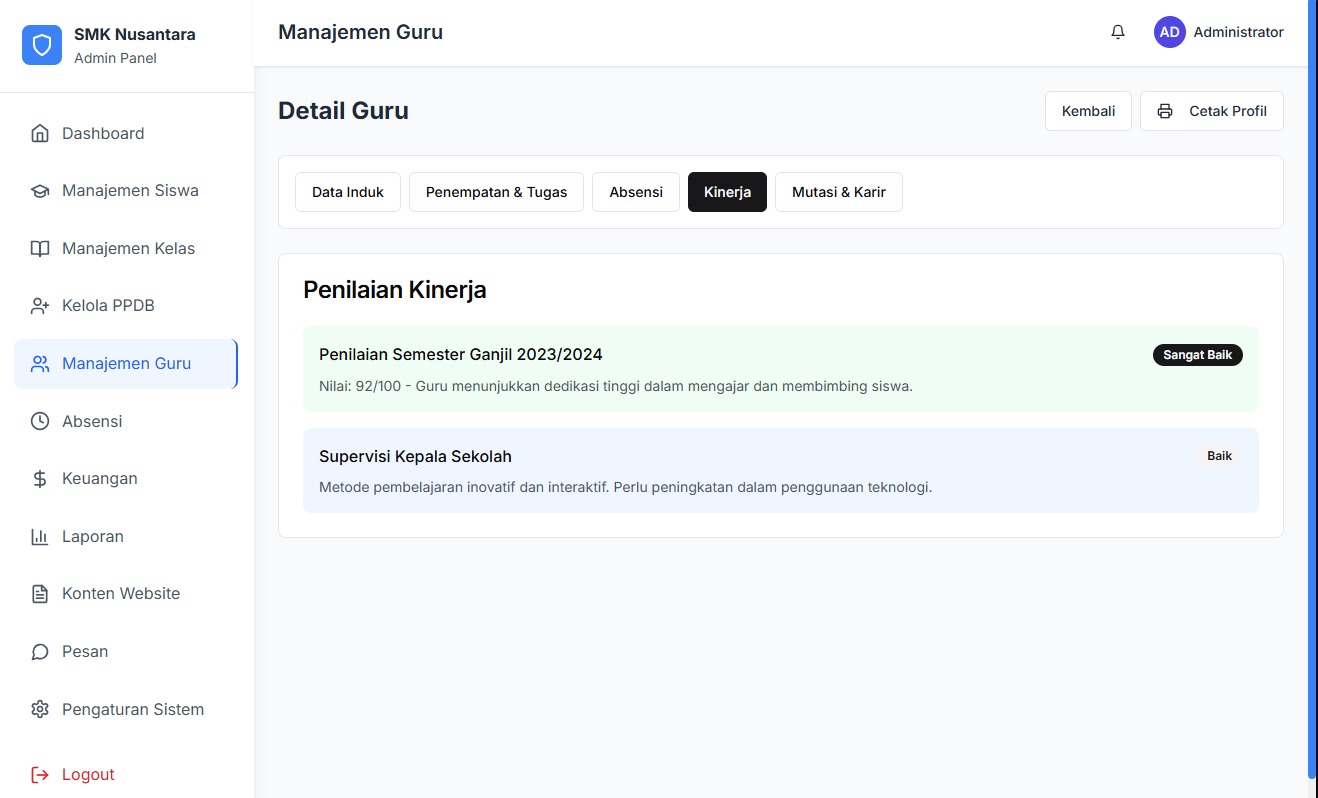Screen dimensions: 1318x798
Task: Click the AD avatar circle
Action: click(x=1169, y=32)
